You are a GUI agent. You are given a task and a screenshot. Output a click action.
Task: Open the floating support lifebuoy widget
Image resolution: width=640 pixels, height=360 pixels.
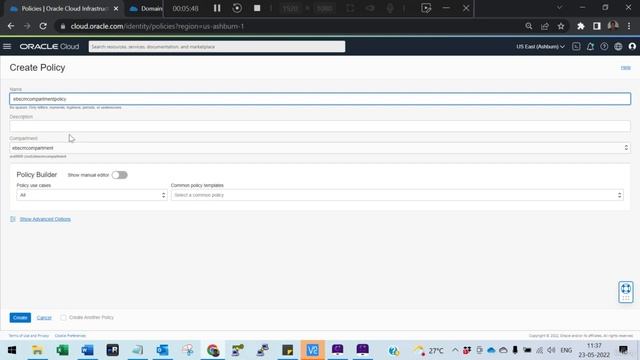626,292
